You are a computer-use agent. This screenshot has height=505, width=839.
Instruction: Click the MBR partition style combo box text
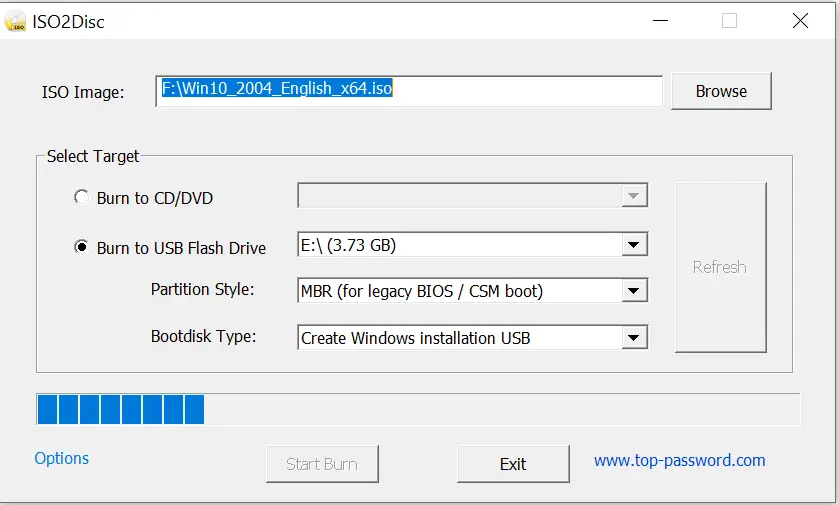(422, 291)
